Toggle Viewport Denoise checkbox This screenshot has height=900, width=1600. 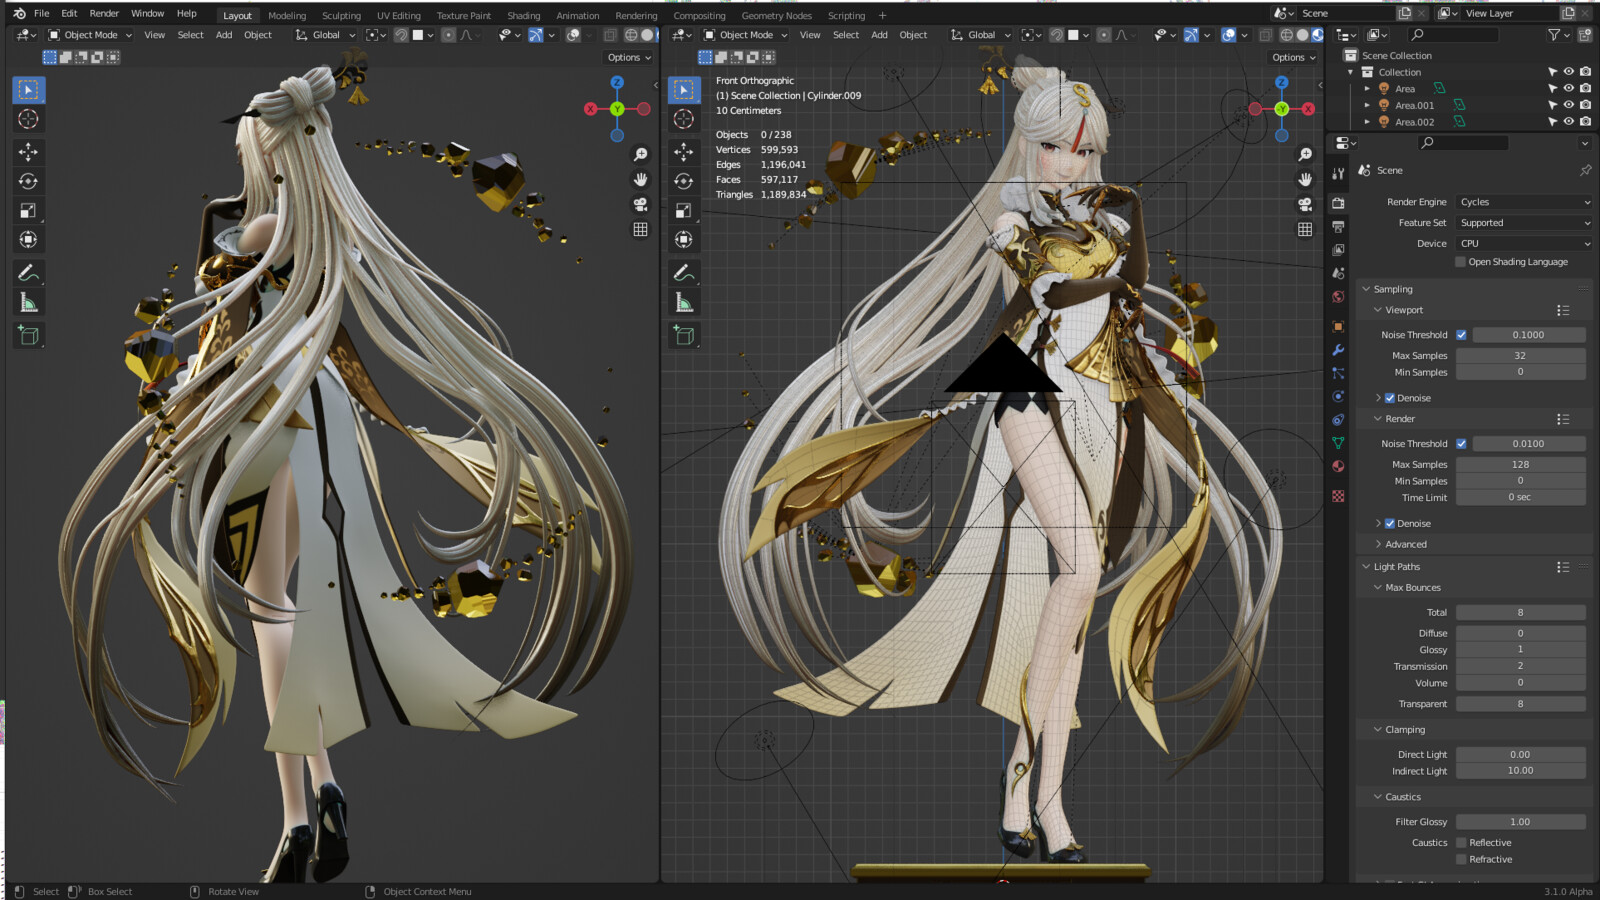1390,398
